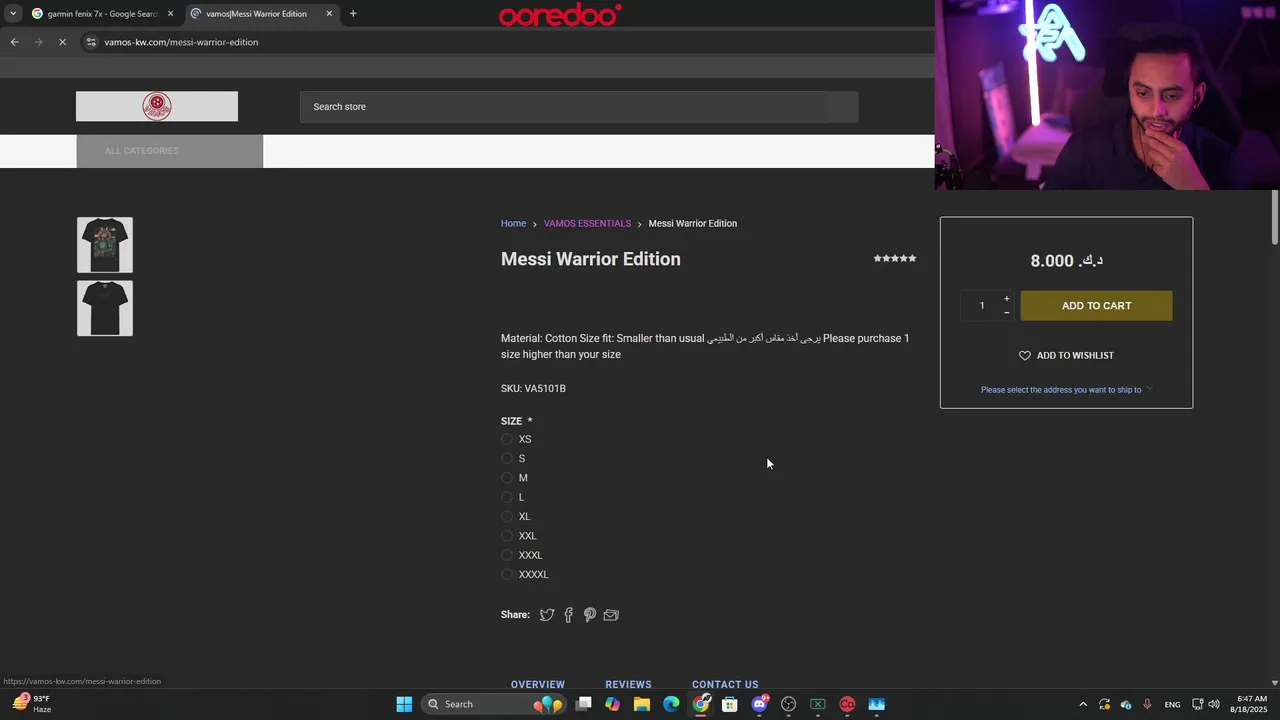Select size XXL
1280x720 pixels.
click(x=507, y=536)
